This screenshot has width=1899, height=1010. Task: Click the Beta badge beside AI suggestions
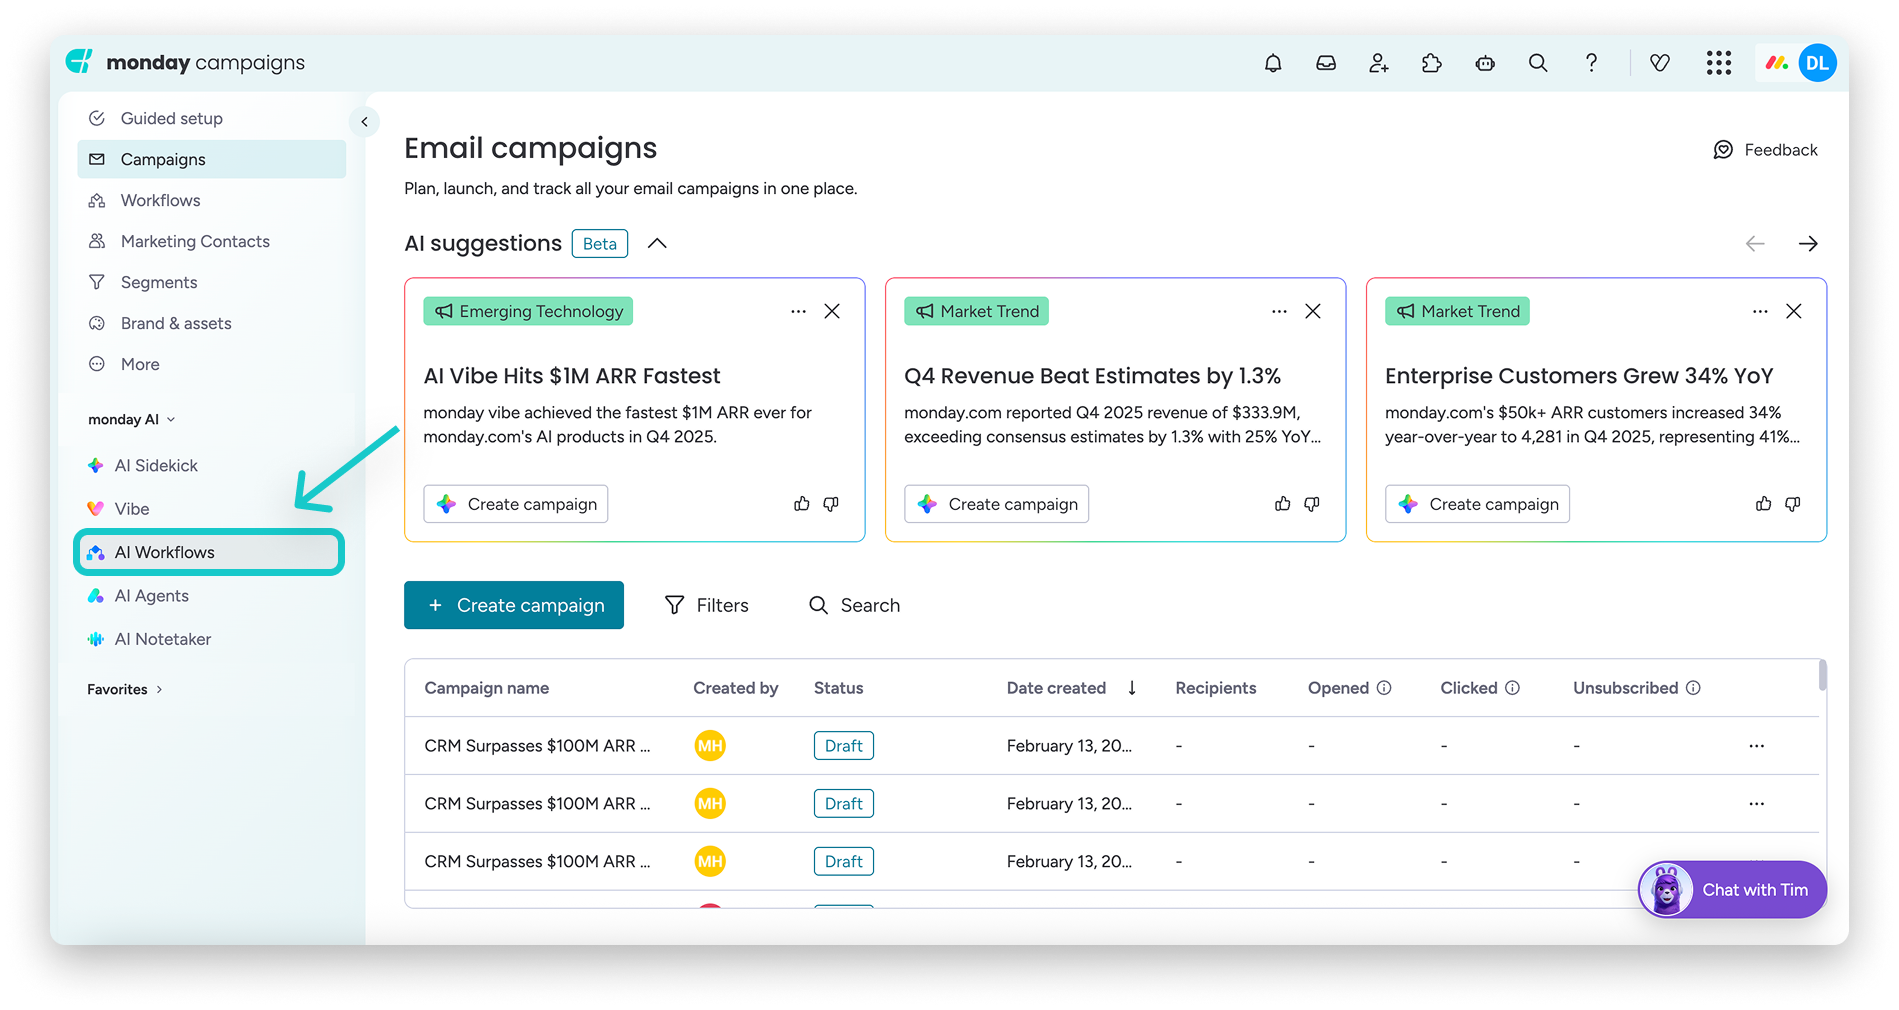600,244
